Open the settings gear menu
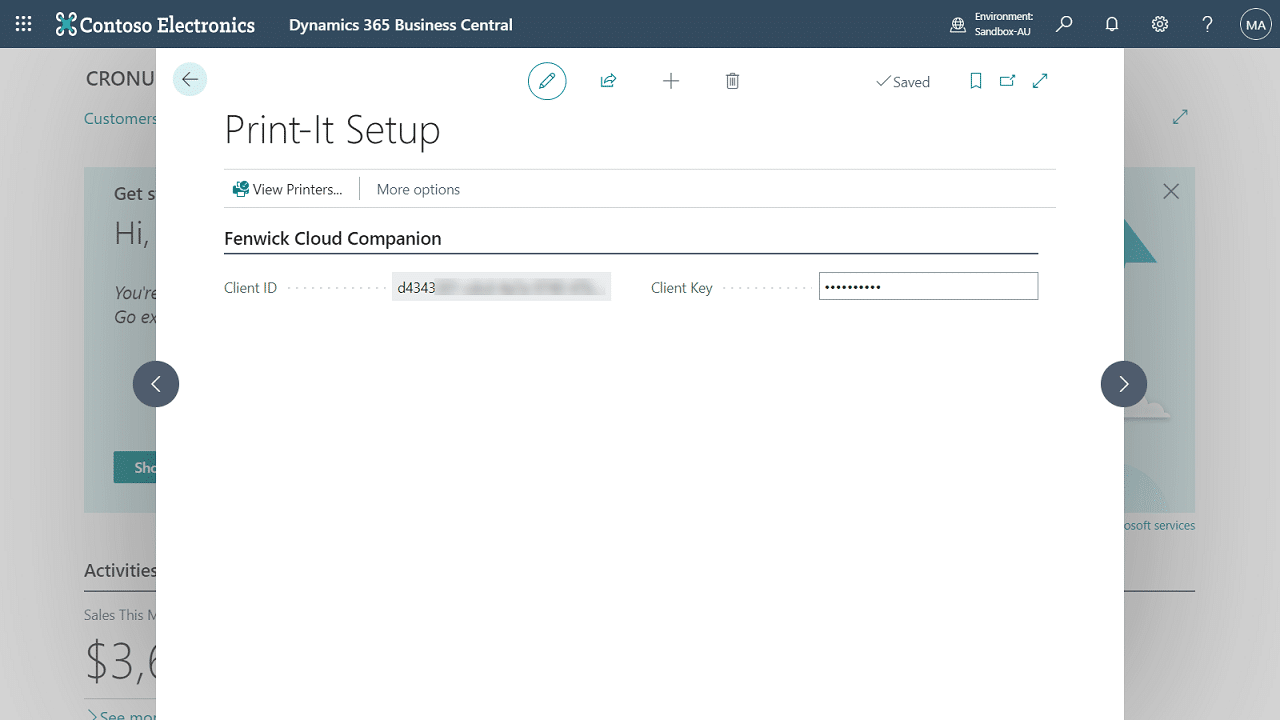 1160,24
